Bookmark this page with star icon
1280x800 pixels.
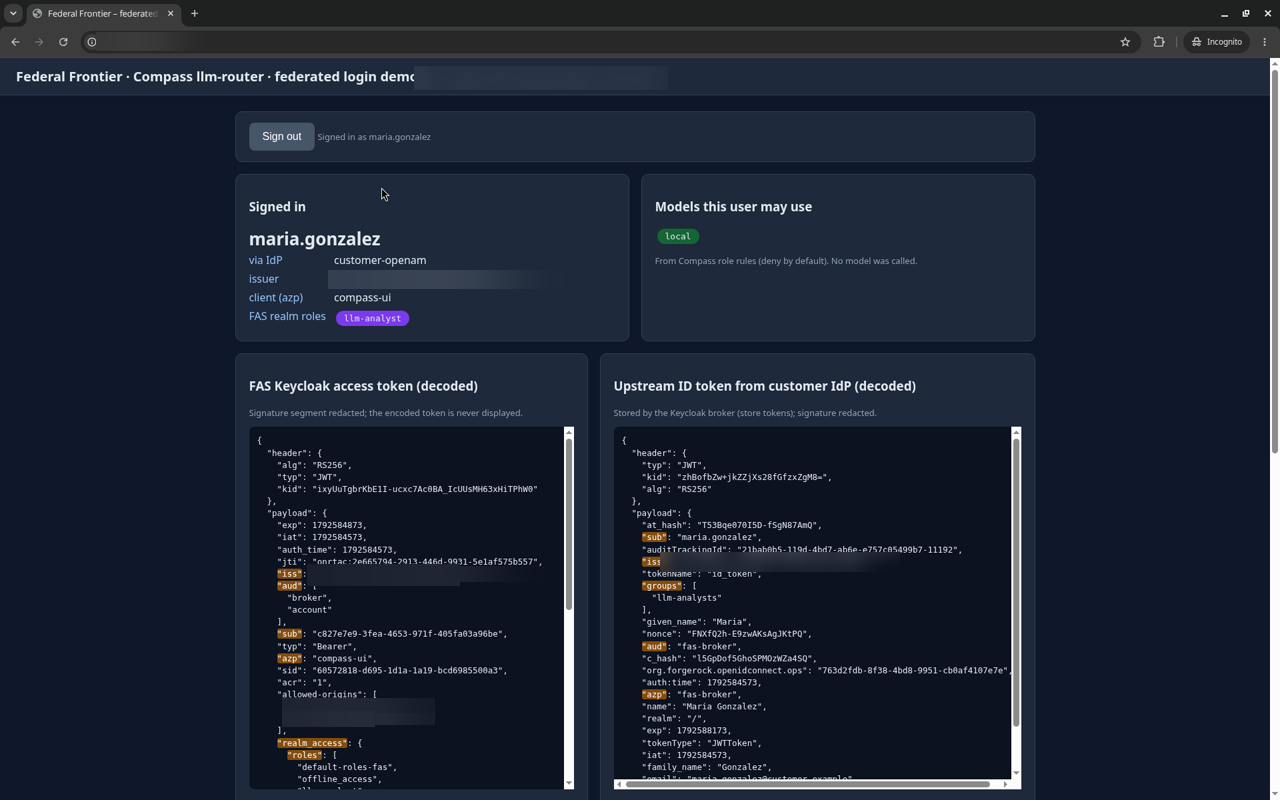coord(1125,42)
